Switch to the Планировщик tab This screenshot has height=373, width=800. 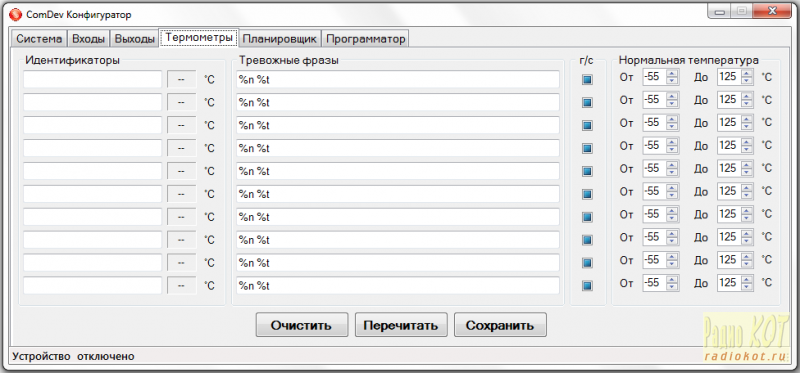click(x=280, y=39)
